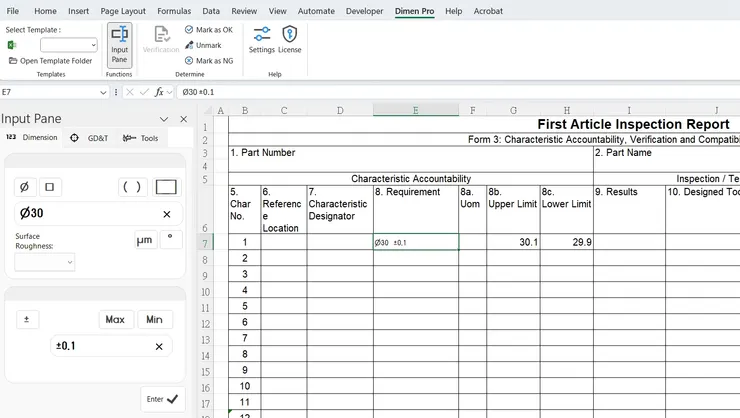Open the License dialog
Image resolution: width=740 pixels, height=418 pixels.
(x=289, y=40)
